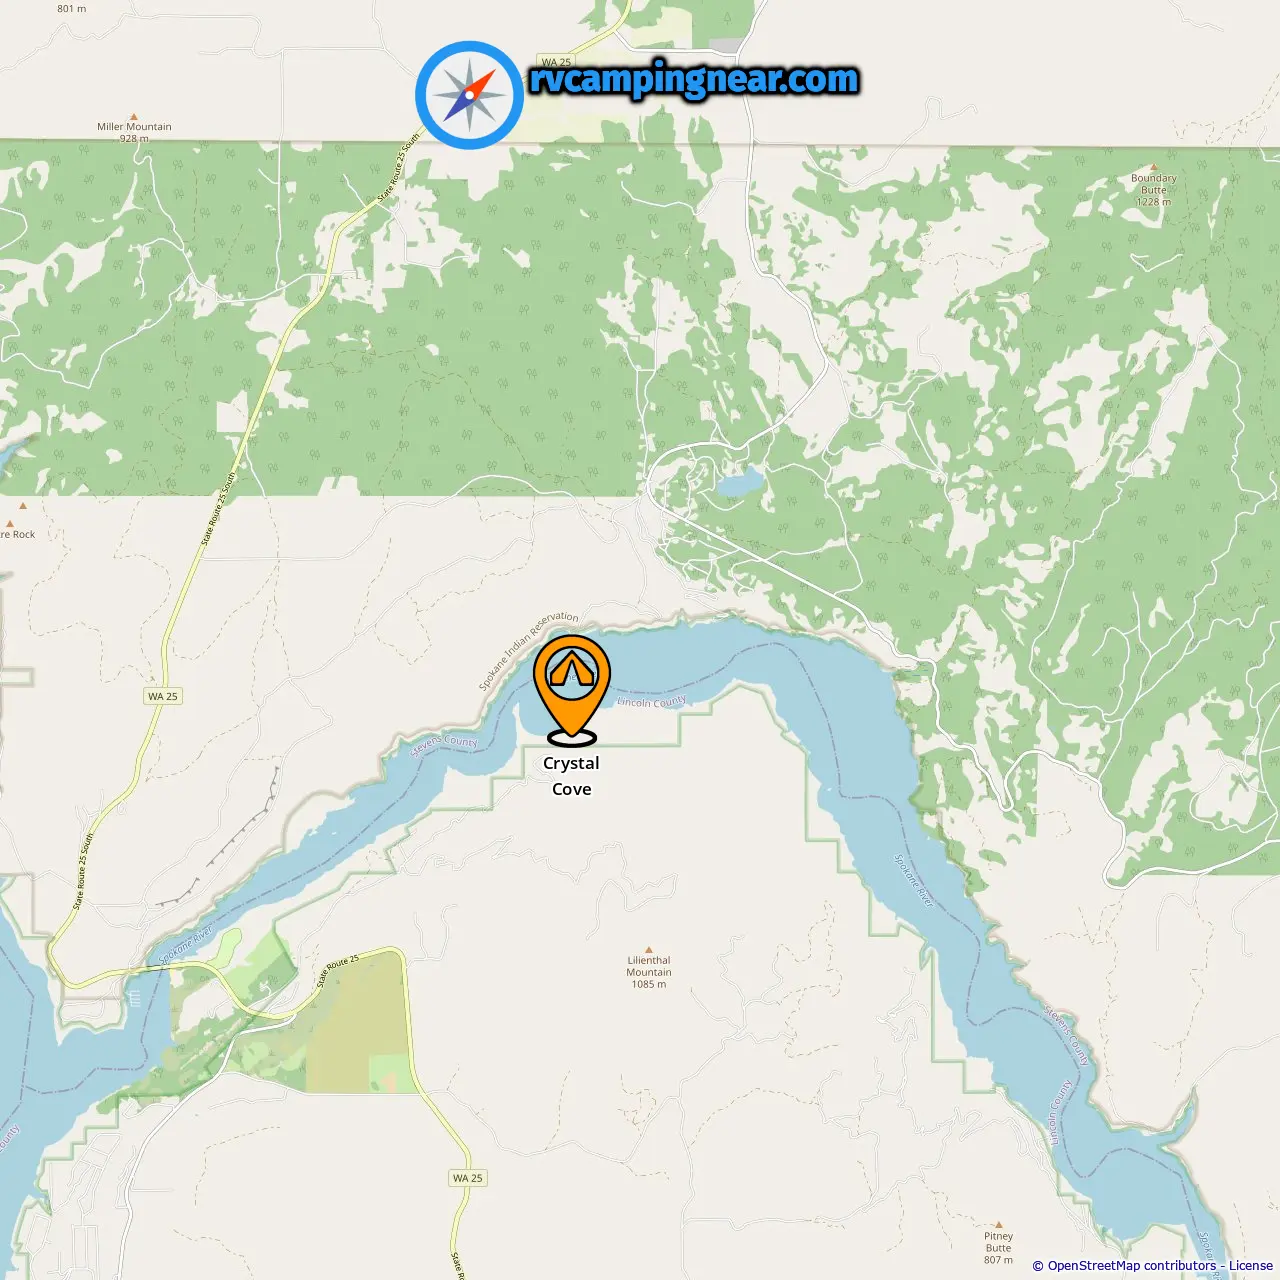Click the small lake in the forest
This screenshot has width=1280, height=1280.
pyautogui.click(x=738, y=484)
